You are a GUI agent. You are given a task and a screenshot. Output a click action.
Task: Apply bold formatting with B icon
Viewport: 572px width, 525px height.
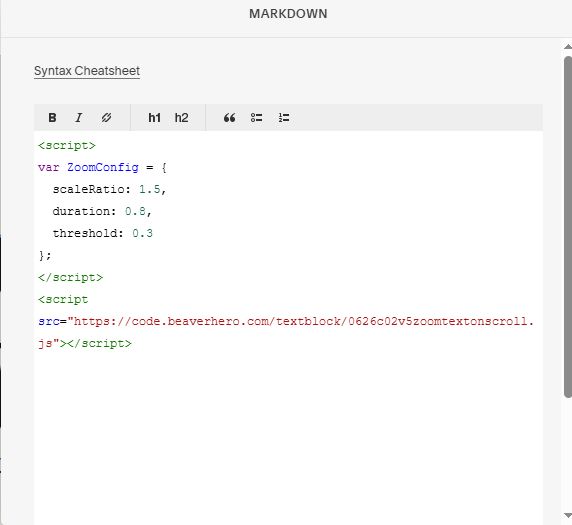pos(52,117)
